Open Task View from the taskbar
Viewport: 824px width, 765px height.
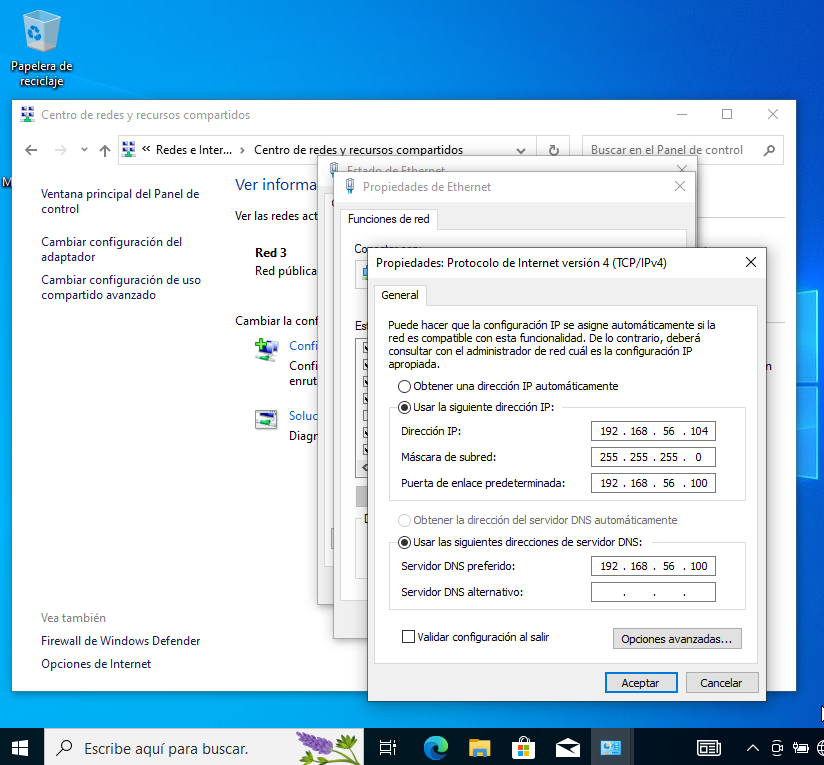(388, 748)
